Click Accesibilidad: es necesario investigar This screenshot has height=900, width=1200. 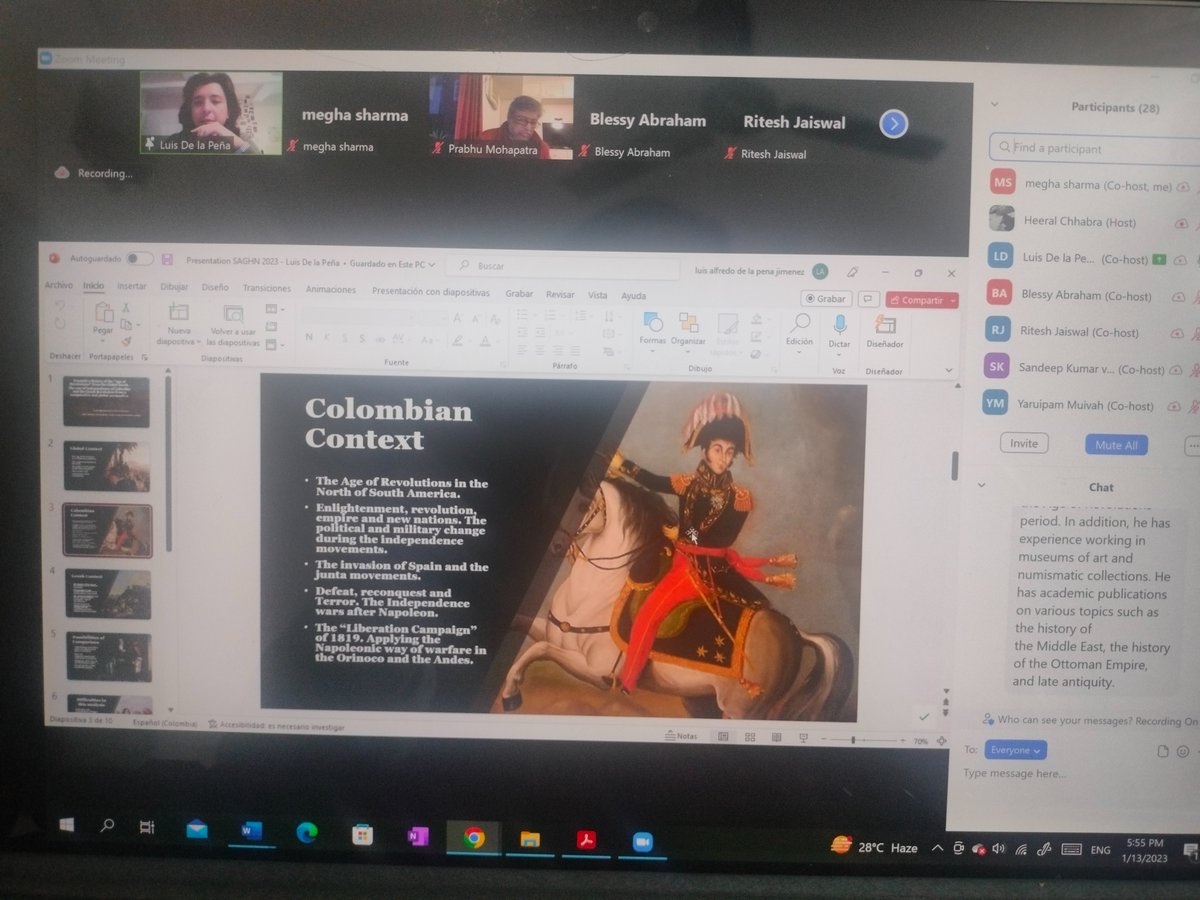(x=276, y=726)
